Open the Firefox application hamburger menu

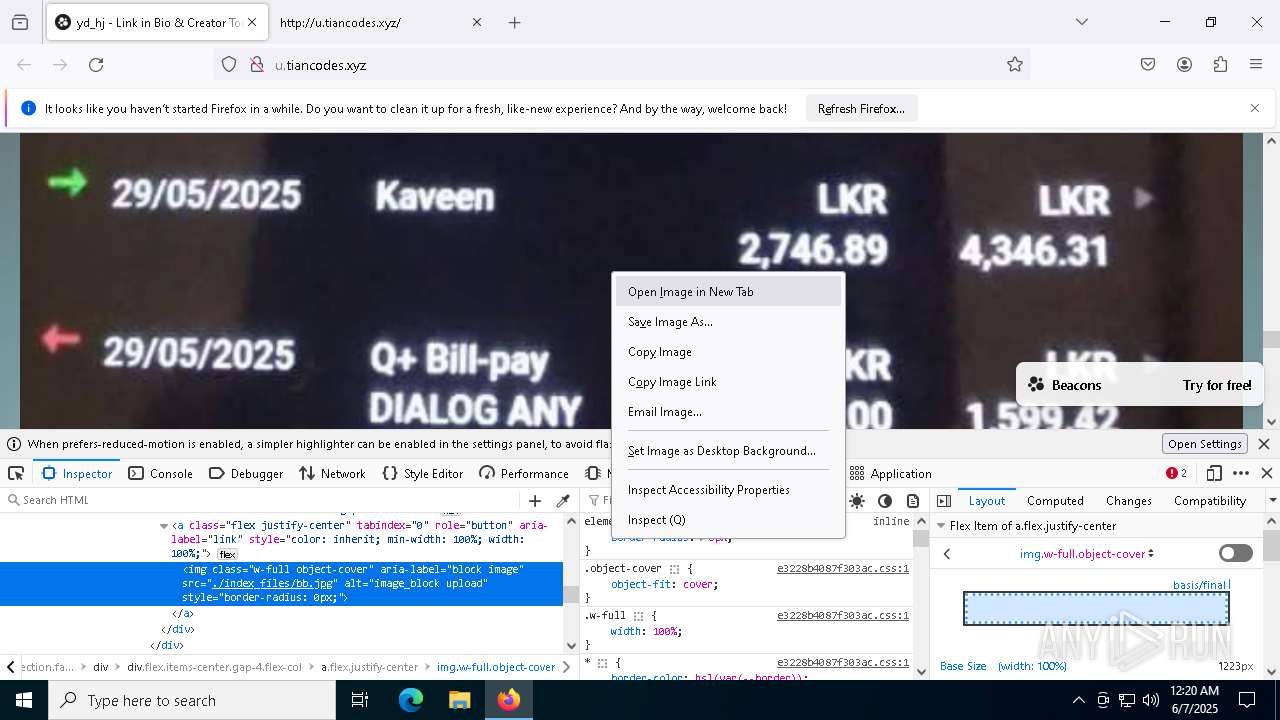pos(1256,65)
